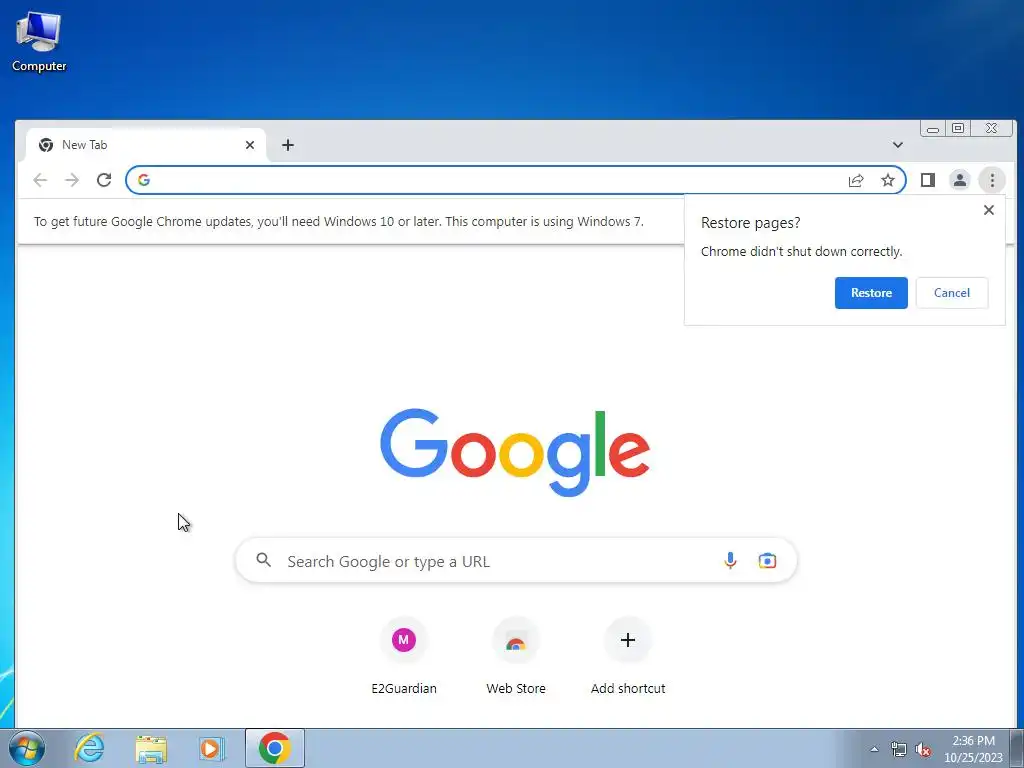1024x768 pixels.
Task: Click the Google G icon in address bar
Action: pos(144,180)
